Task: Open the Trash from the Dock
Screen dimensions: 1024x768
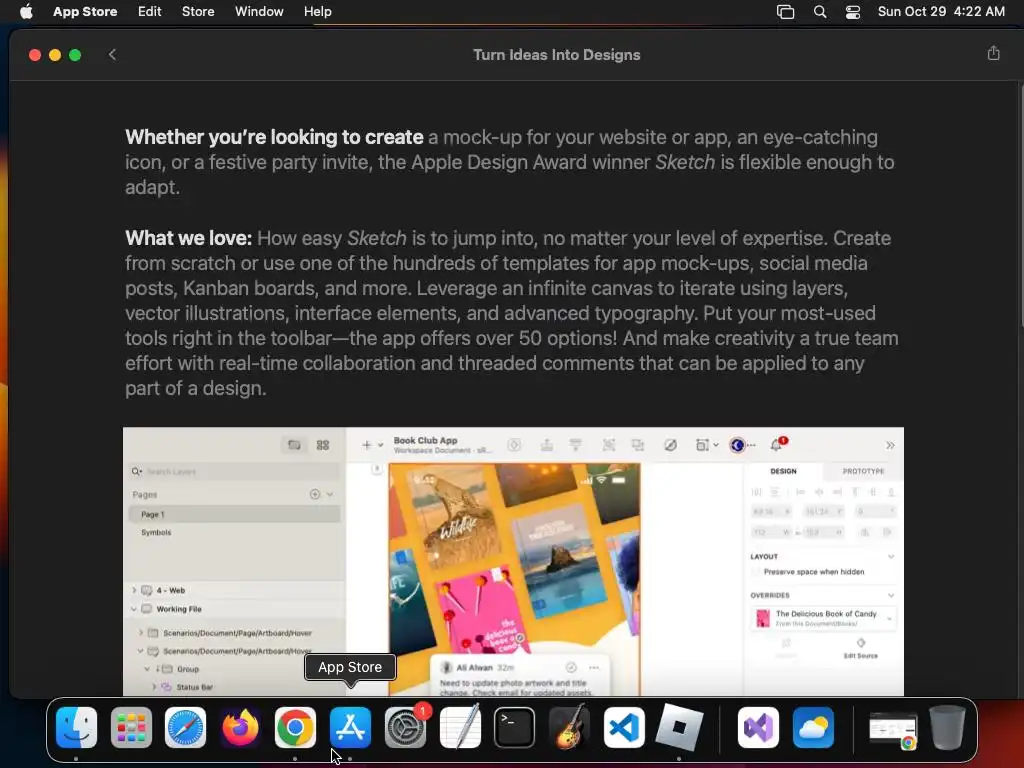Action: click(x=948, y=727)
